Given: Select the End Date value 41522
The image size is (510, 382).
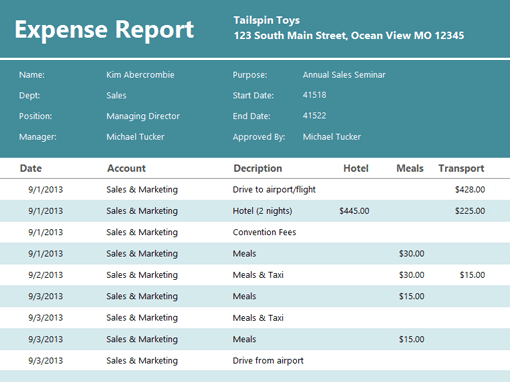Looking at the screenshot, I should pos(314,116).
